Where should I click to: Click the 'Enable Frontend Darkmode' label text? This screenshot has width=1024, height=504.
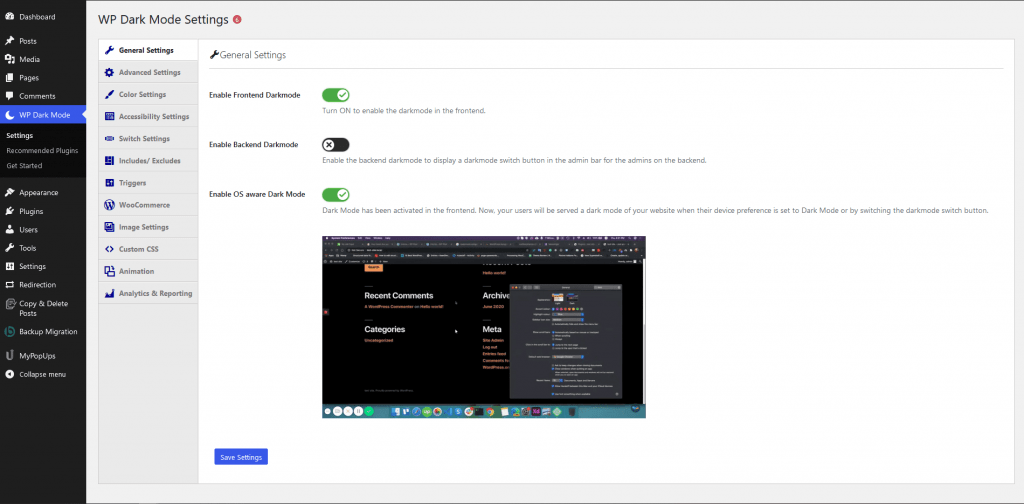point(255,95)
